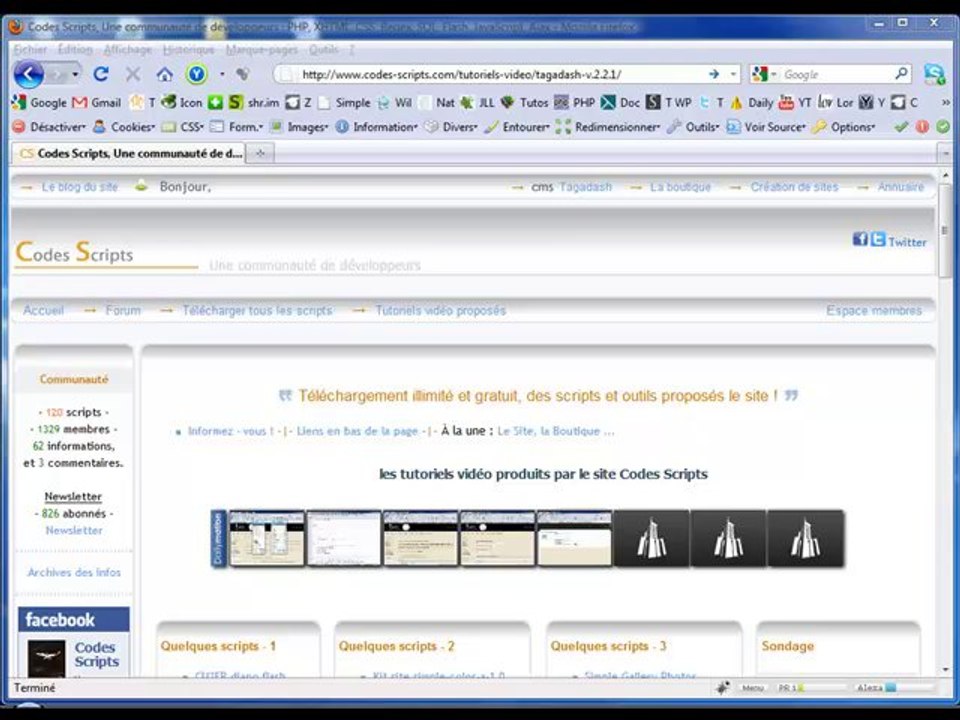
Task: Open the Création de sites link
Action: (x=794, y=187)
